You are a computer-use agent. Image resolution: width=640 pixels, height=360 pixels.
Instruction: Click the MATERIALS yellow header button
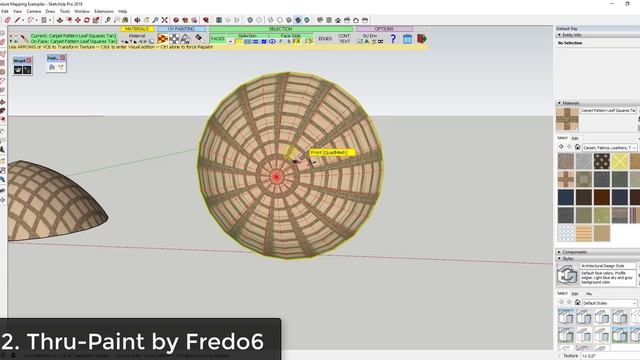137,29
